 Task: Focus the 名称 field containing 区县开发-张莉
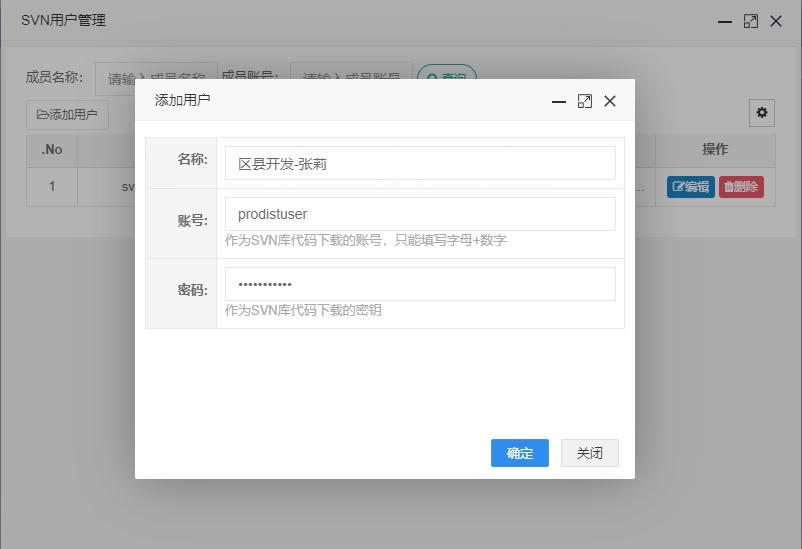pyautogui.click(x=420, y=164)
